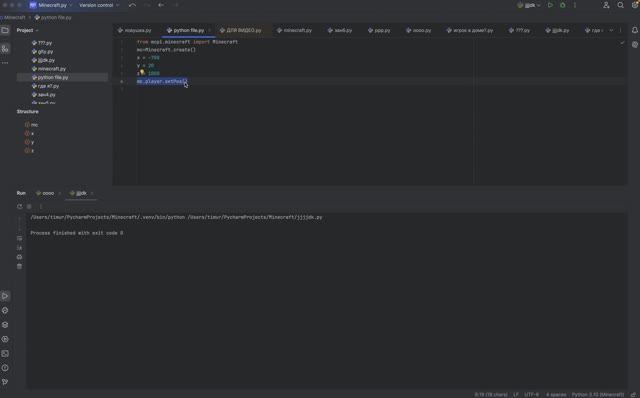Click the Run tool window icon in left sidebar

pyautogui.click(x=5, y=296)
